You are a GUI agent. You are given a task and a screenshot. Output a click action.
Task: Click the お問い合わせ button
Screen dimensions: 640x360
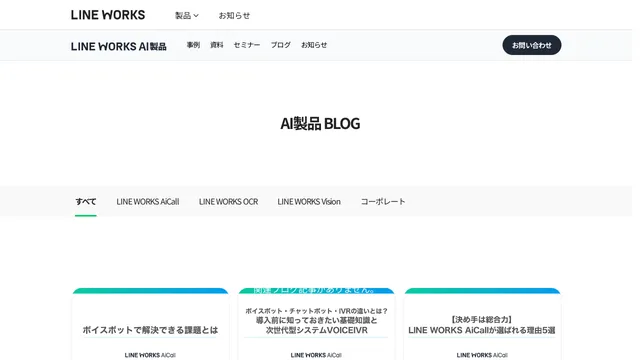[531, 45]
